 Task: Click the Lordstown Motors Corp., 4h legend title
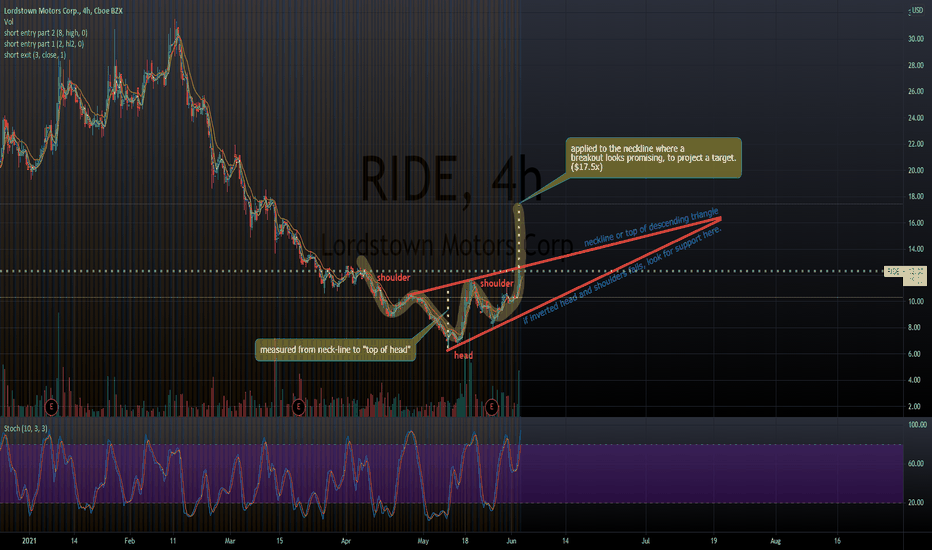coord(63,11)
